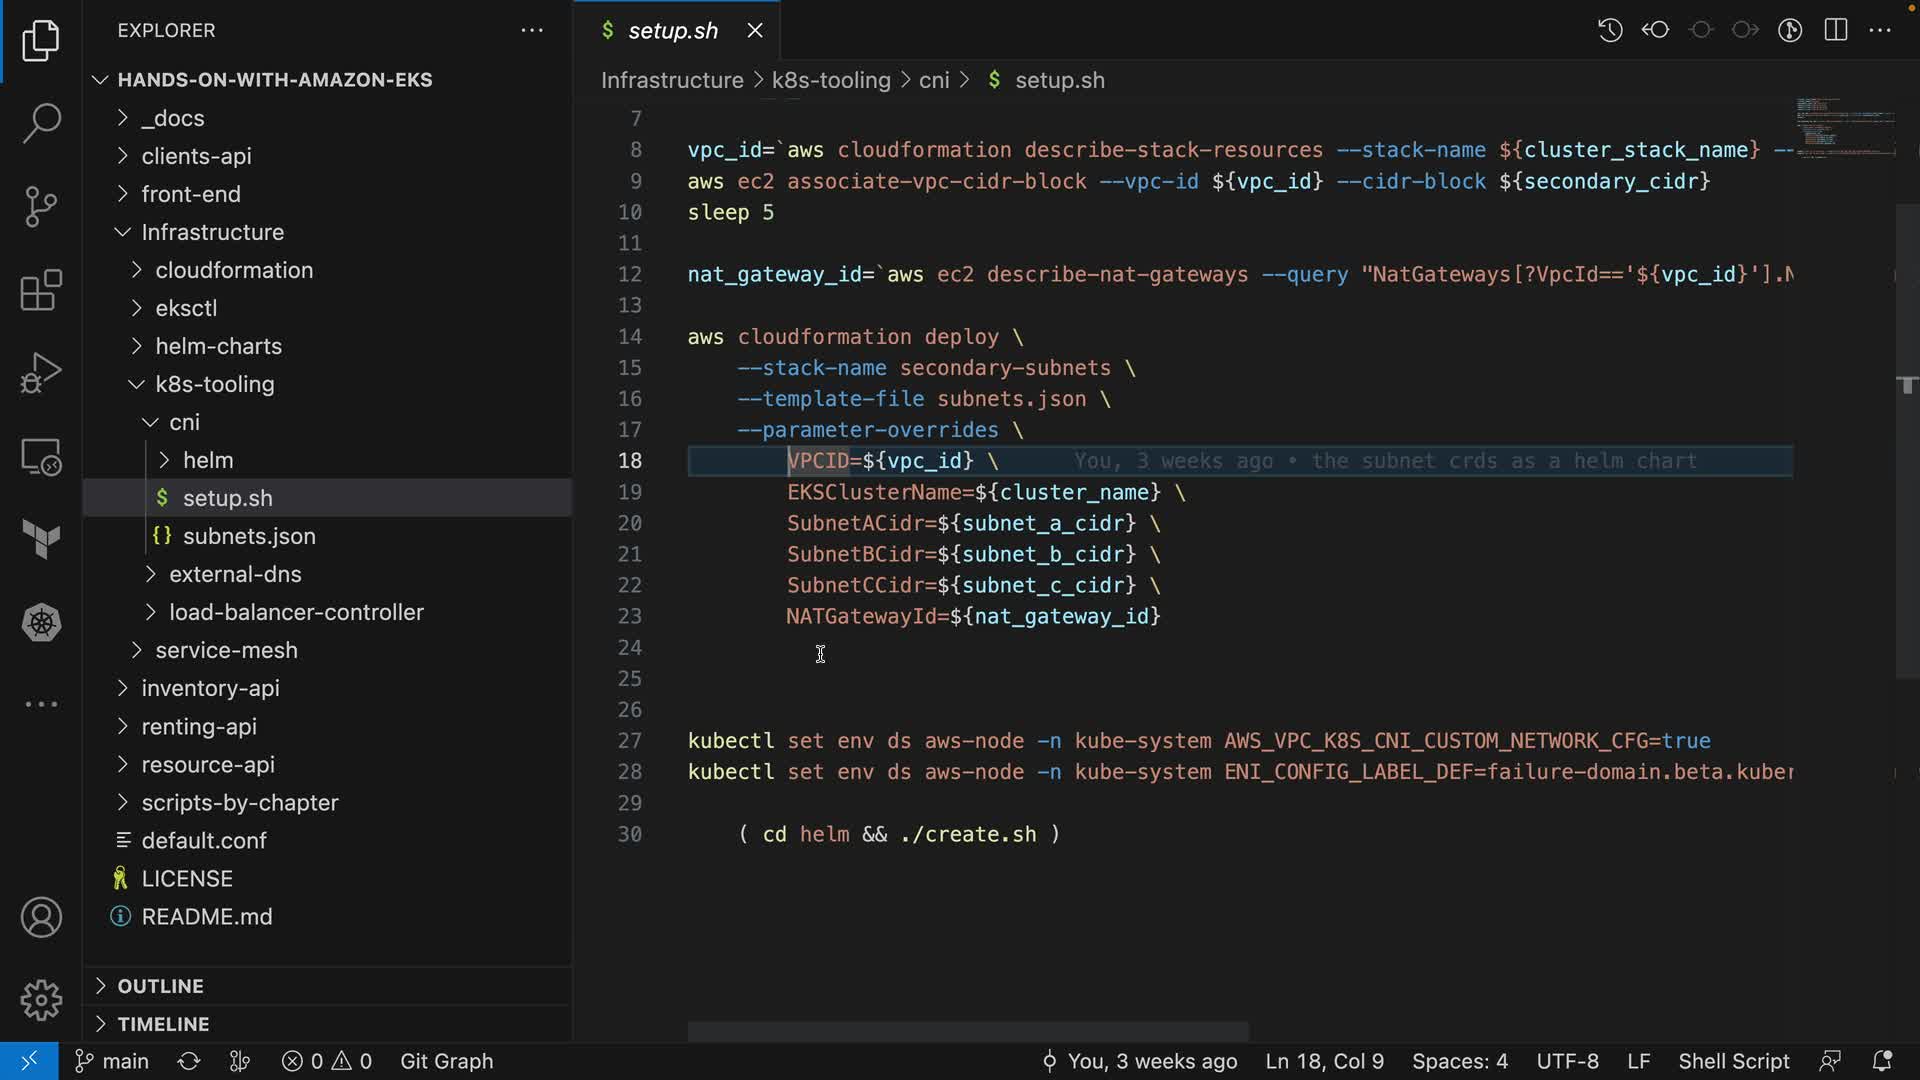Expand the helm folder under cni
Viewport: 1920px width, 1080px height.
pos(207,460)
